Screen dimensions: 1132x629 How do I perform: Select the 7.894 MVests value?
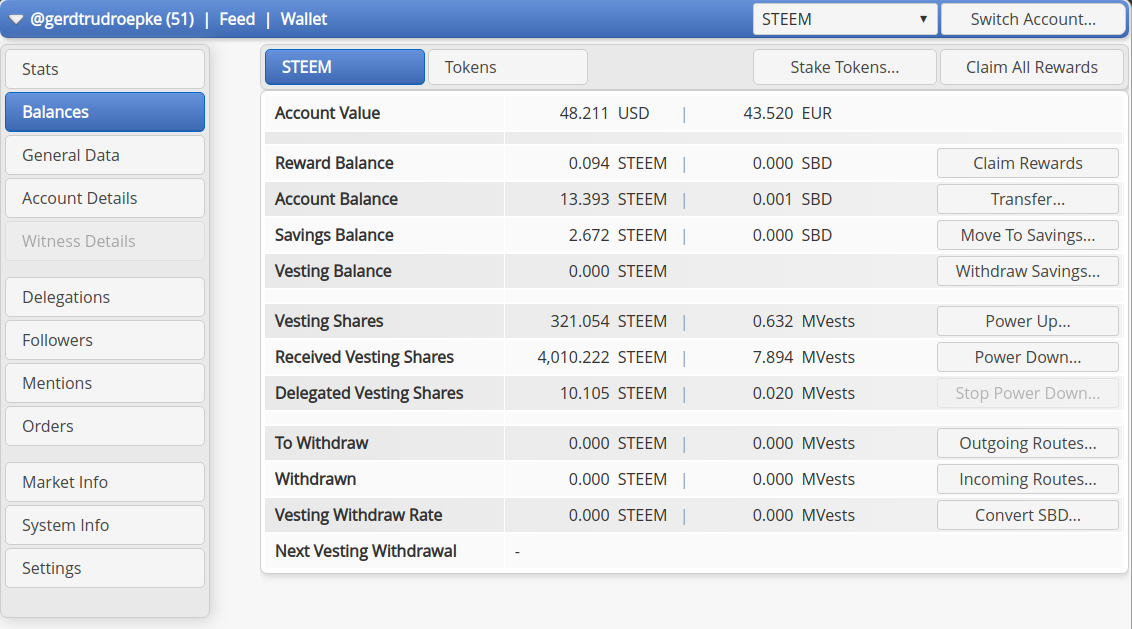(x=804, y=357)
